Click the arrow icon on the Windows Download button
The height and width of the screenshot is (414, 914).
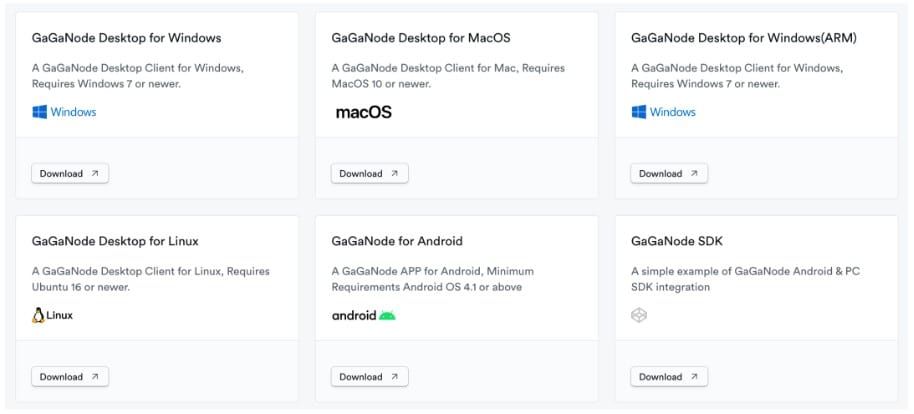95,173
